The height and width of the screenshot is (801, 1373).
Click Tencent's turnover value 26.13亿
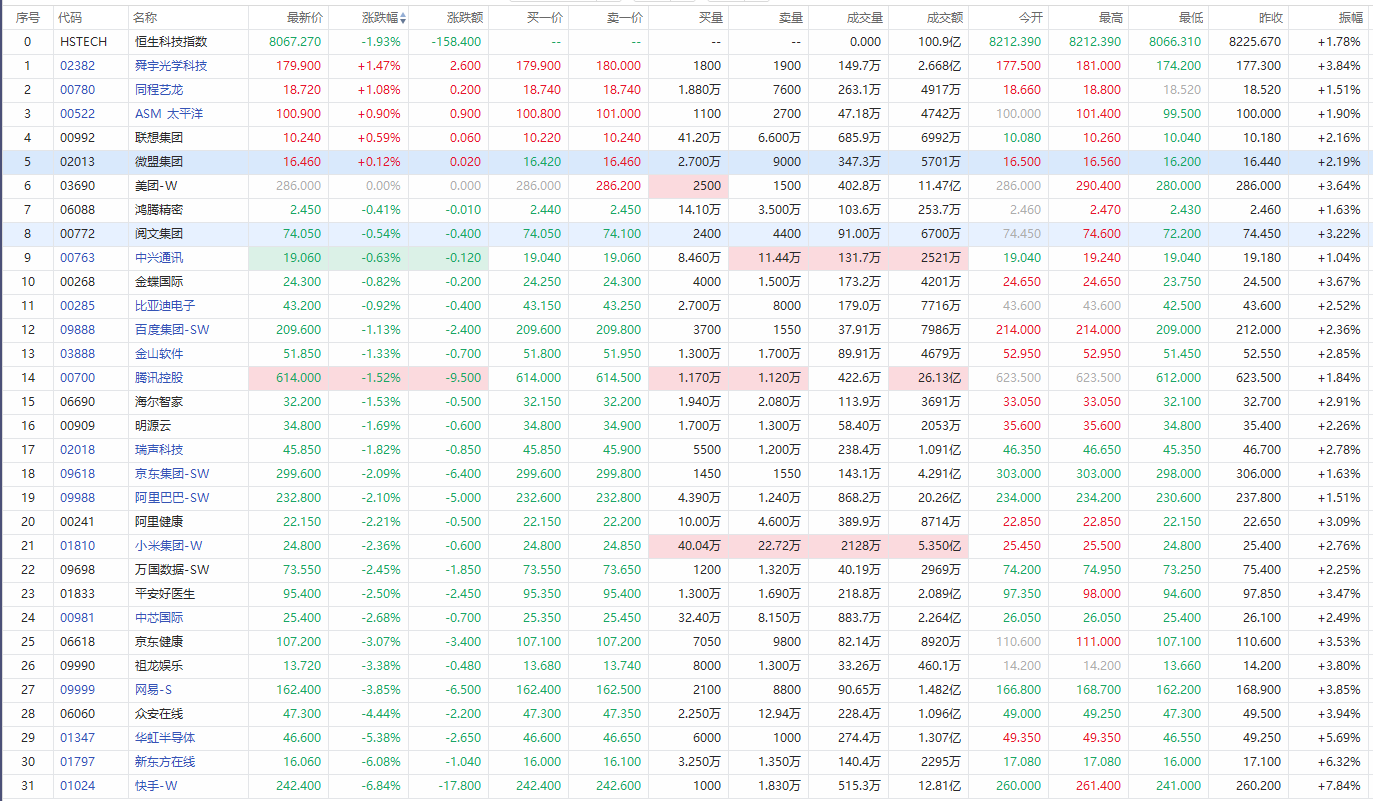[940, 378]
